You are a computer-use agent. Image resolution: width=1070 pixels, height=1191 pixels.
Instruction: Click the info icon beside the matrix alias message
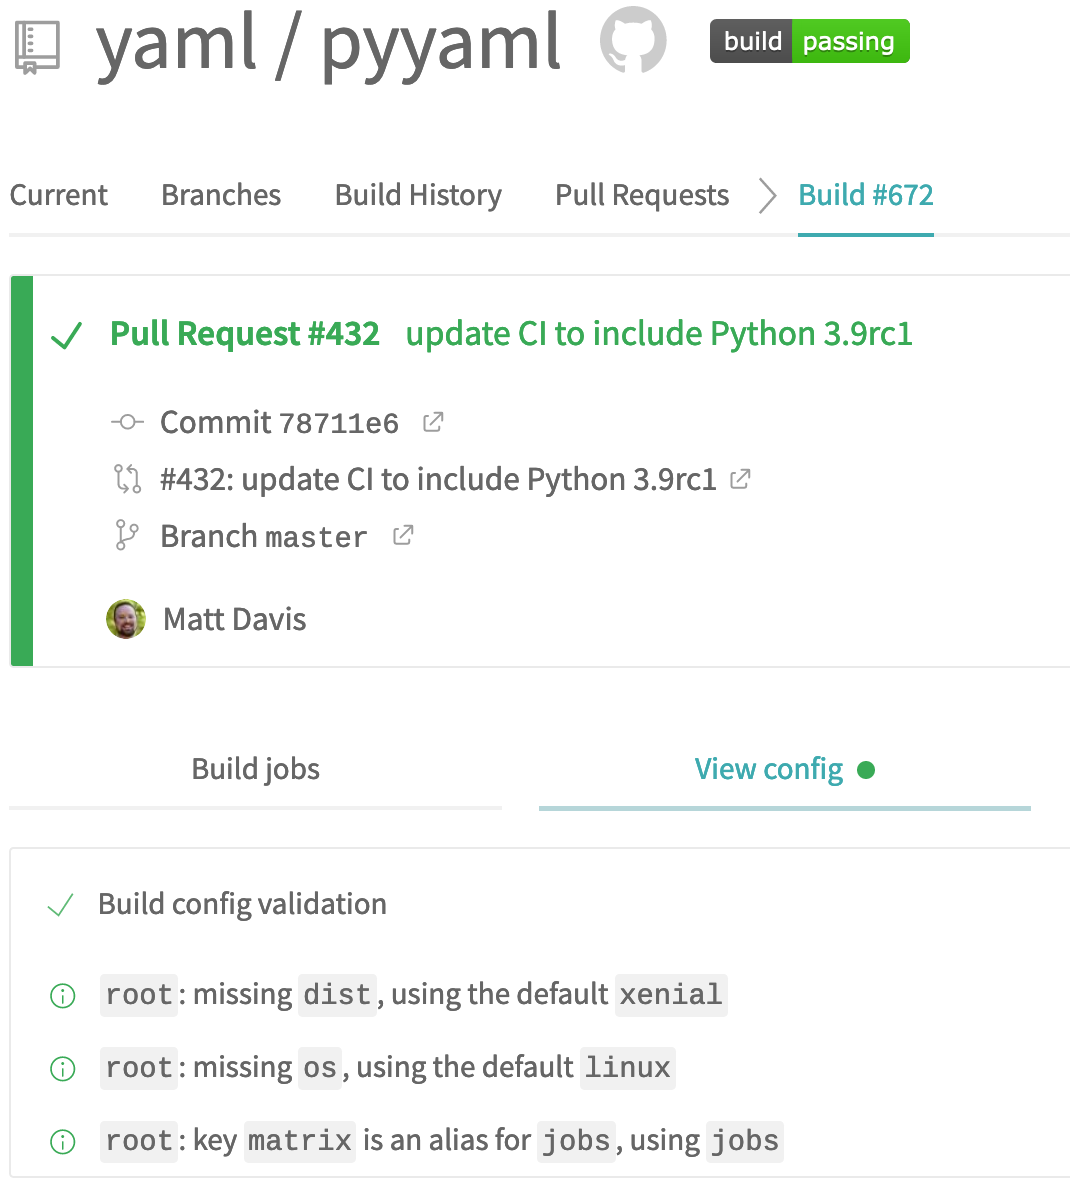tap(62, 1142)
